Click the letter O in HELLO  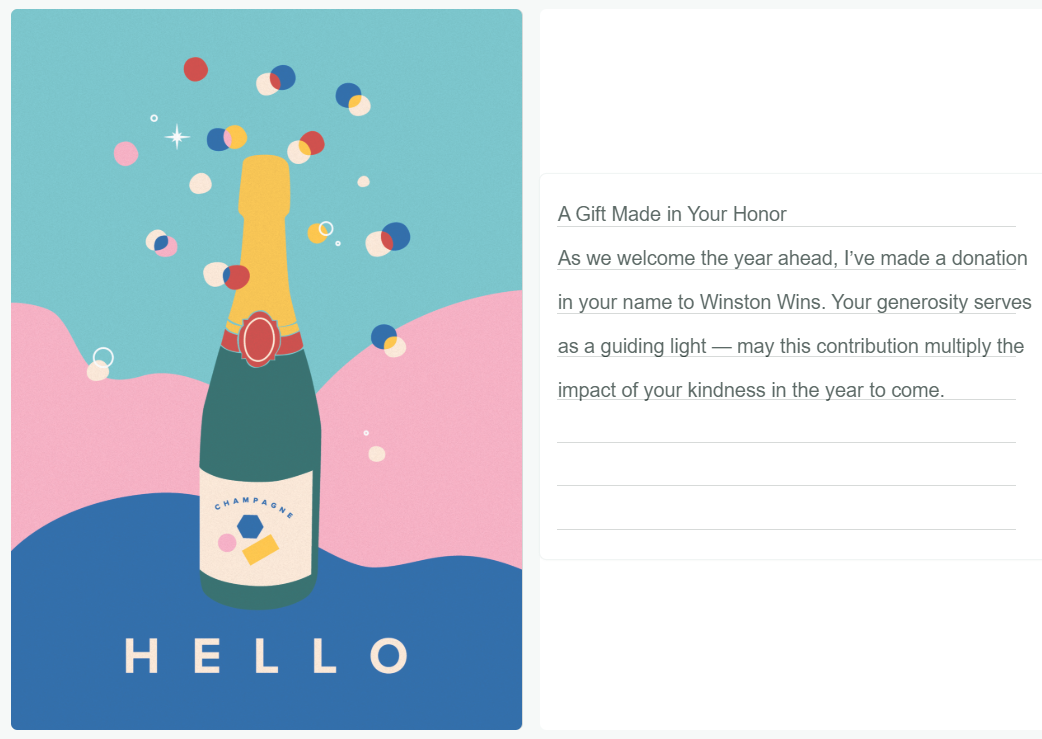point(389,656)
